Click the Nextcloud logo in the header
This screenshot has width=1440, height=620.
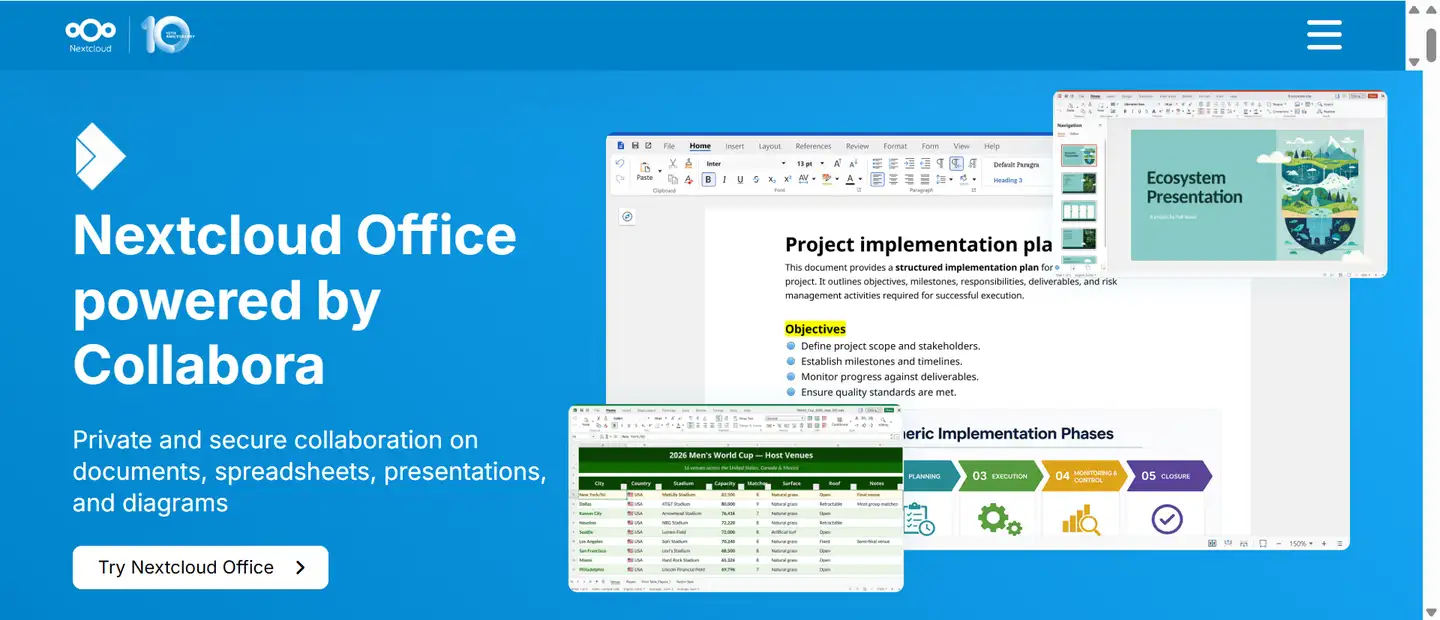tap(90, 34)
